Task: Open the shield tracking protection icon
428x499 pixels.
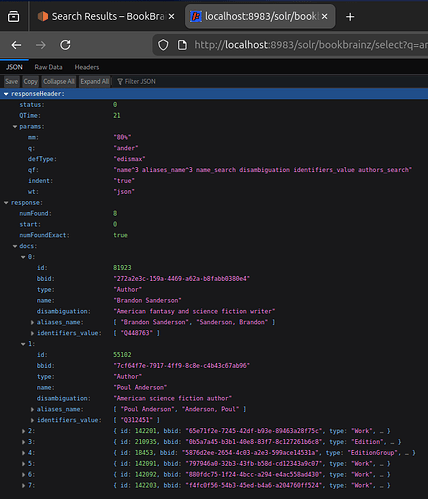Action: click(163, 45)
